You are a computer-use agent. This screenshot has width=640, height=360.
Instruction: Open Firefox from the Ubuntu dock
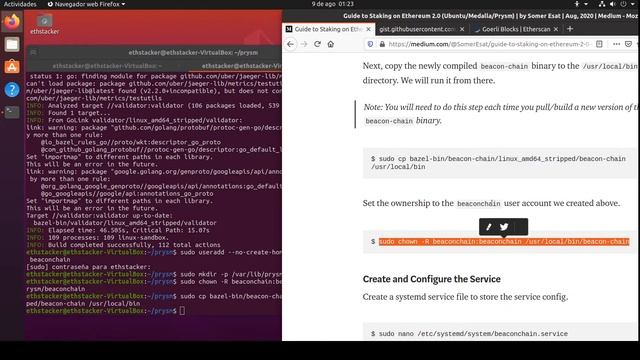point(12,21)
